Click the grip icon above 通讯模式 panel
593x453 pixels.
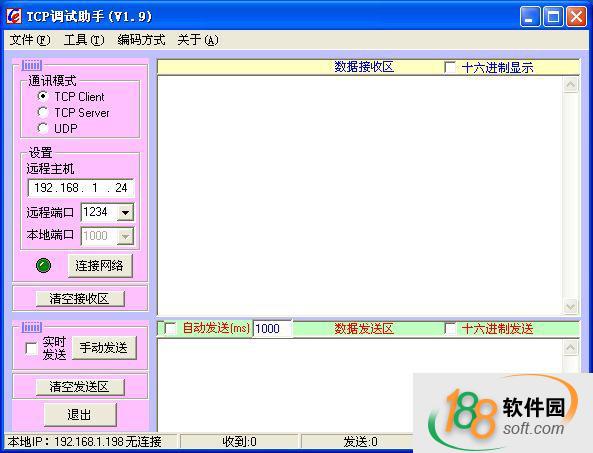[32, 65]
